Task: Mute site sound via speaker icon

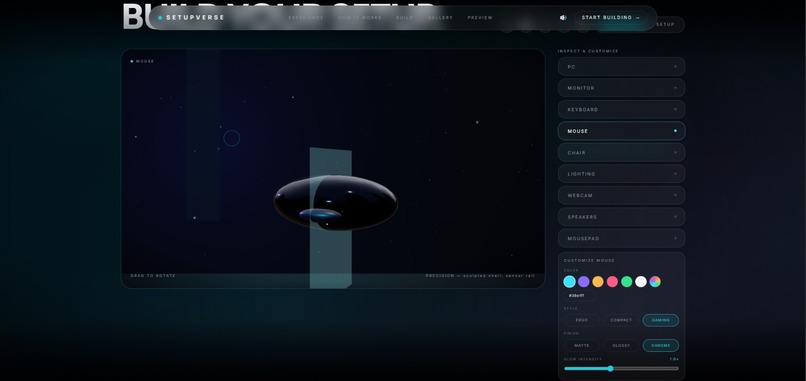Action: (563, 17)
